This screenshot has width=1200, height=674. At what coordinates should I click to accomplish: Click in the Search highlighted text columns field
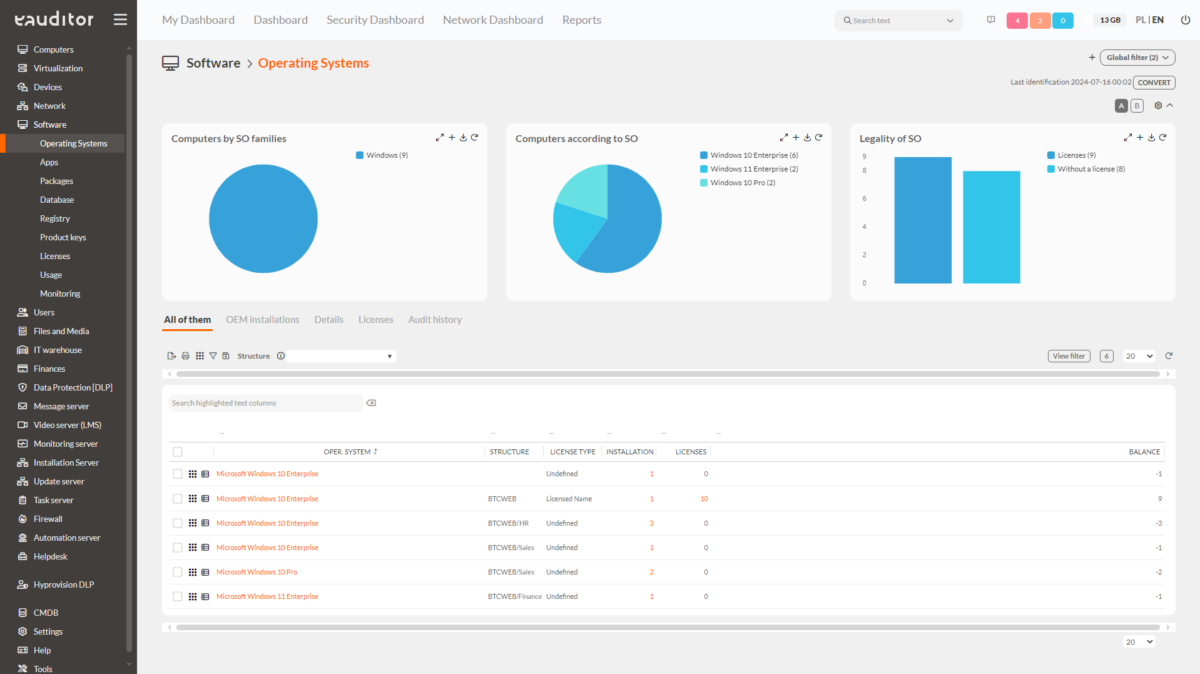click(265, 402)
